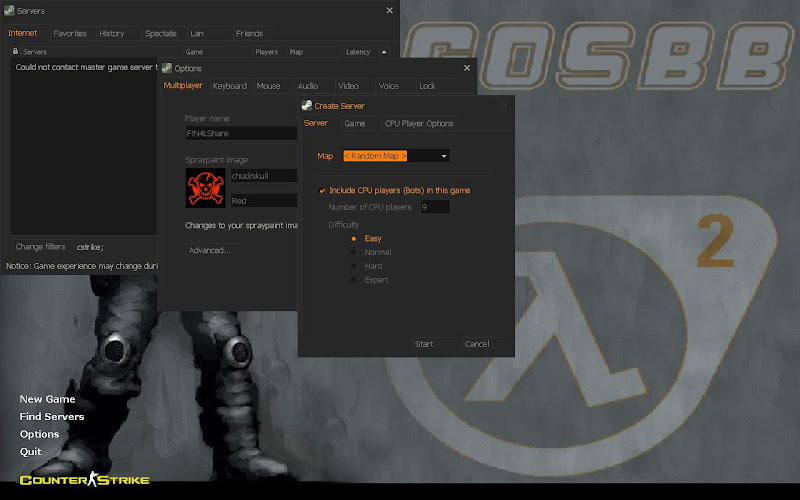Click the 'cstrike;' filter text

[90, 247]
